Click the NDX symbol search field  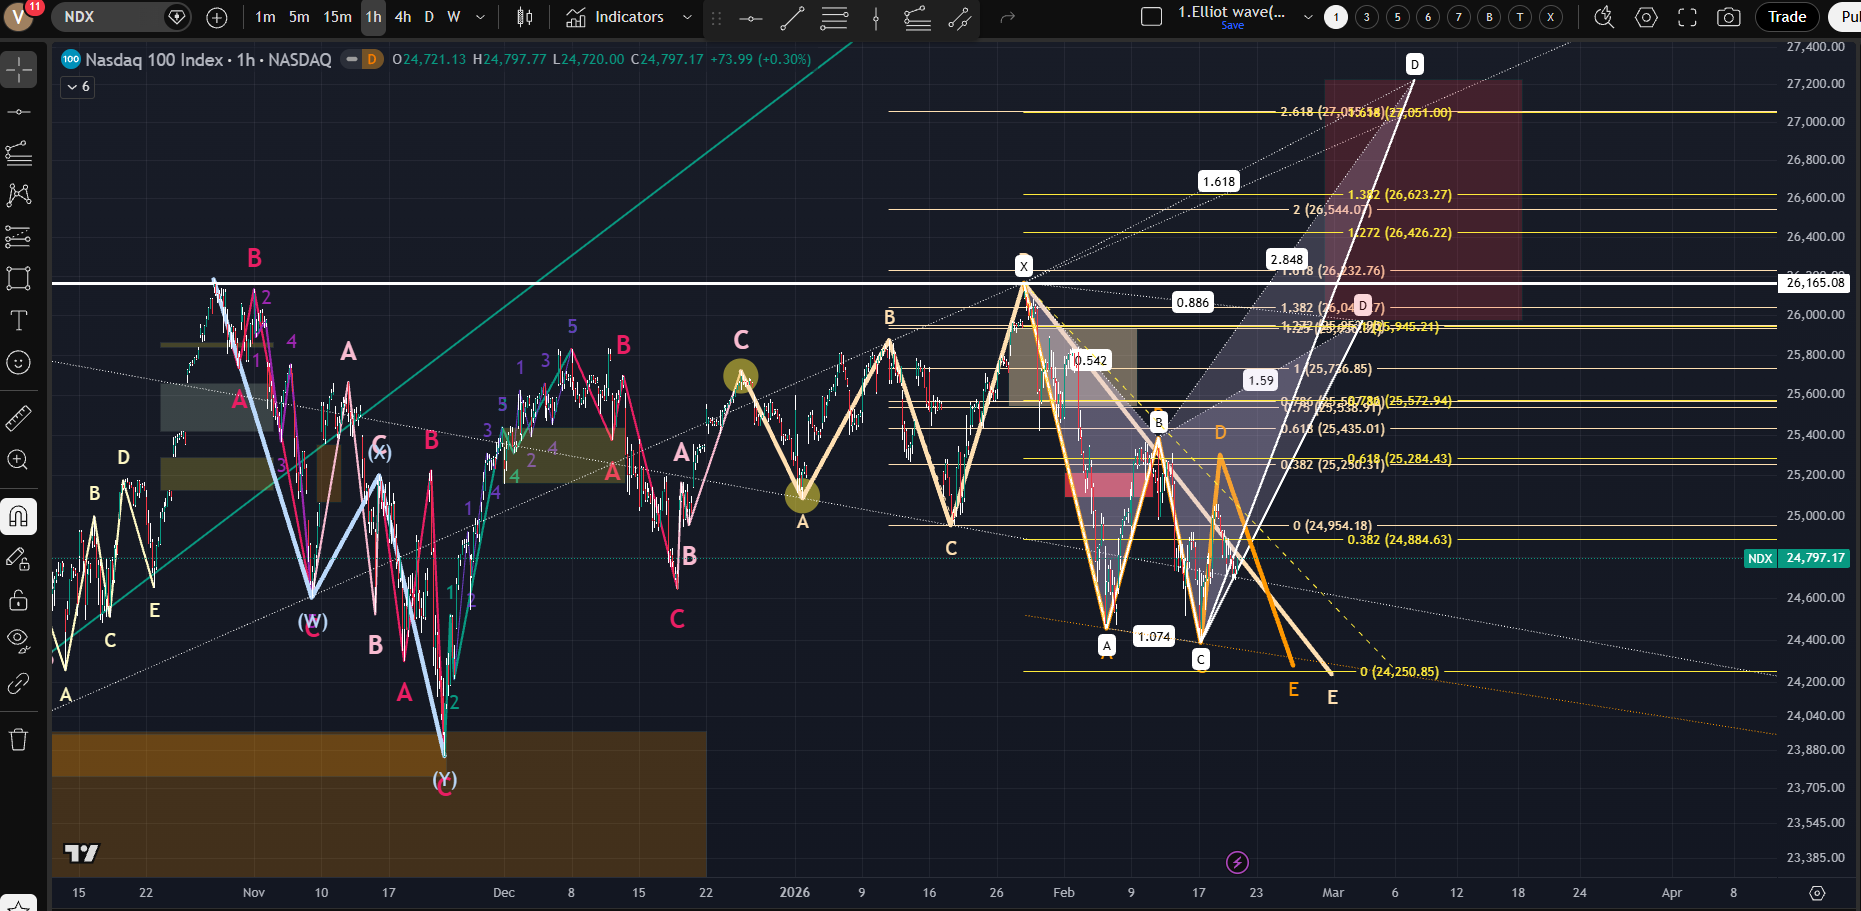tap(110, 17)
